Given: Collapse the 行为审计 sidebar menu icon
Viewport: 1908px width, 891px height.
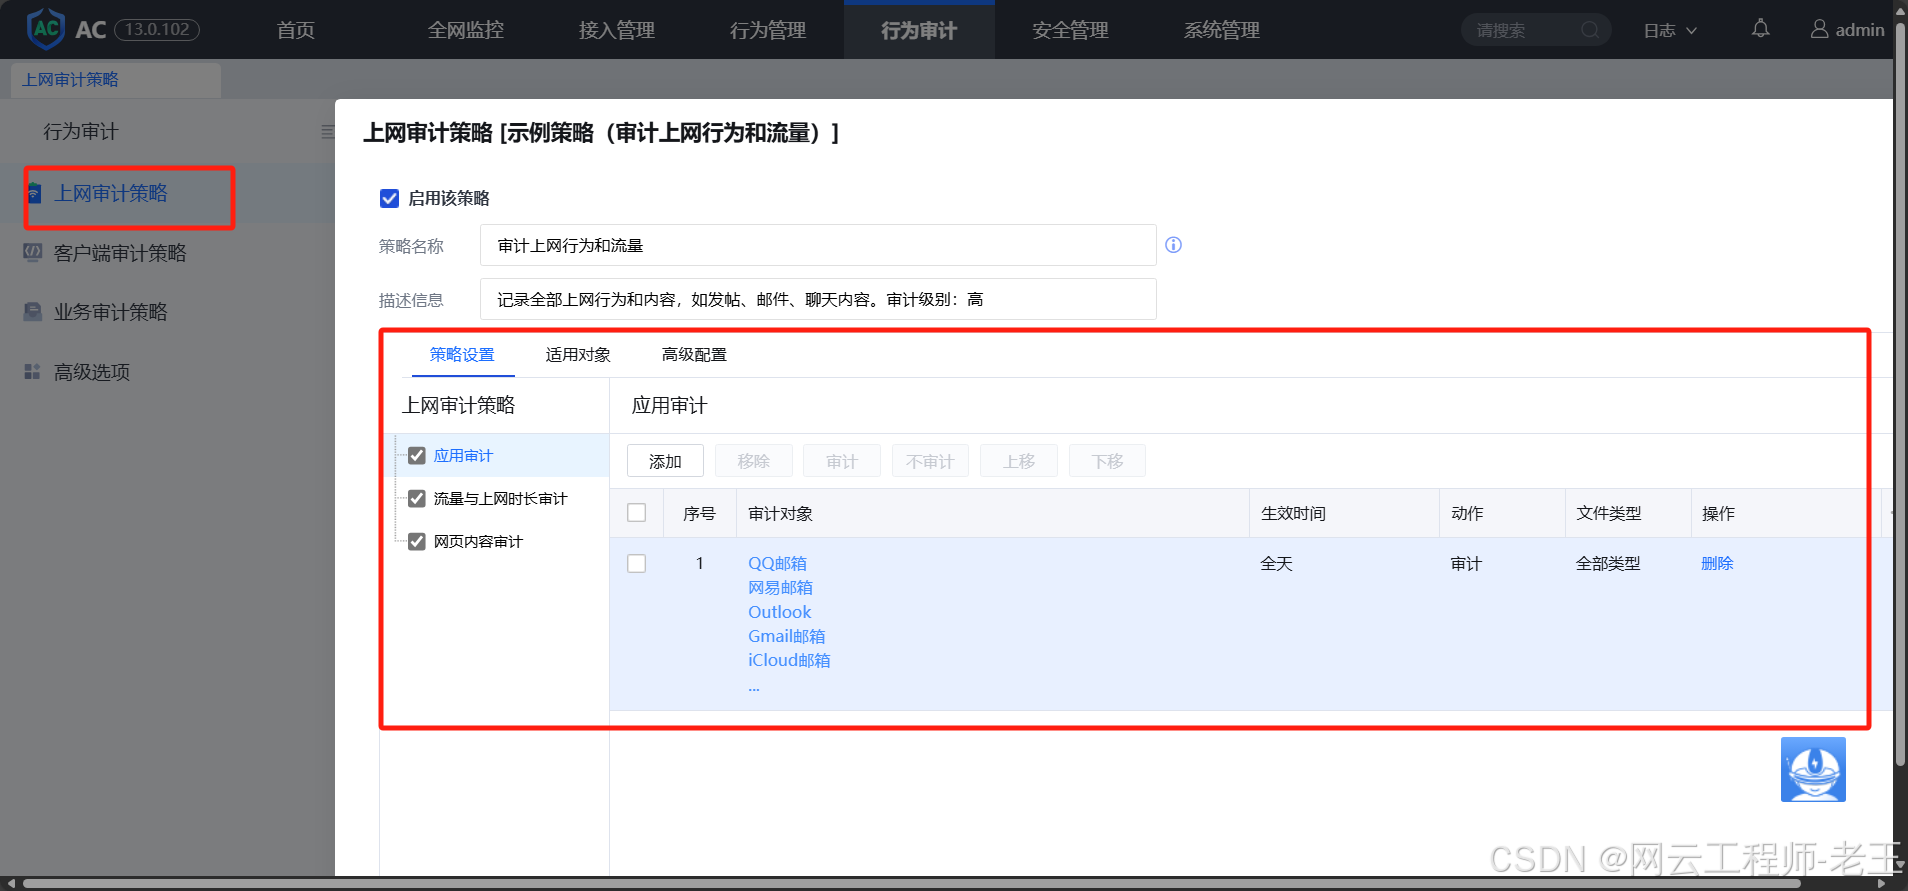Looking at the screenshot, I should 327,132.
